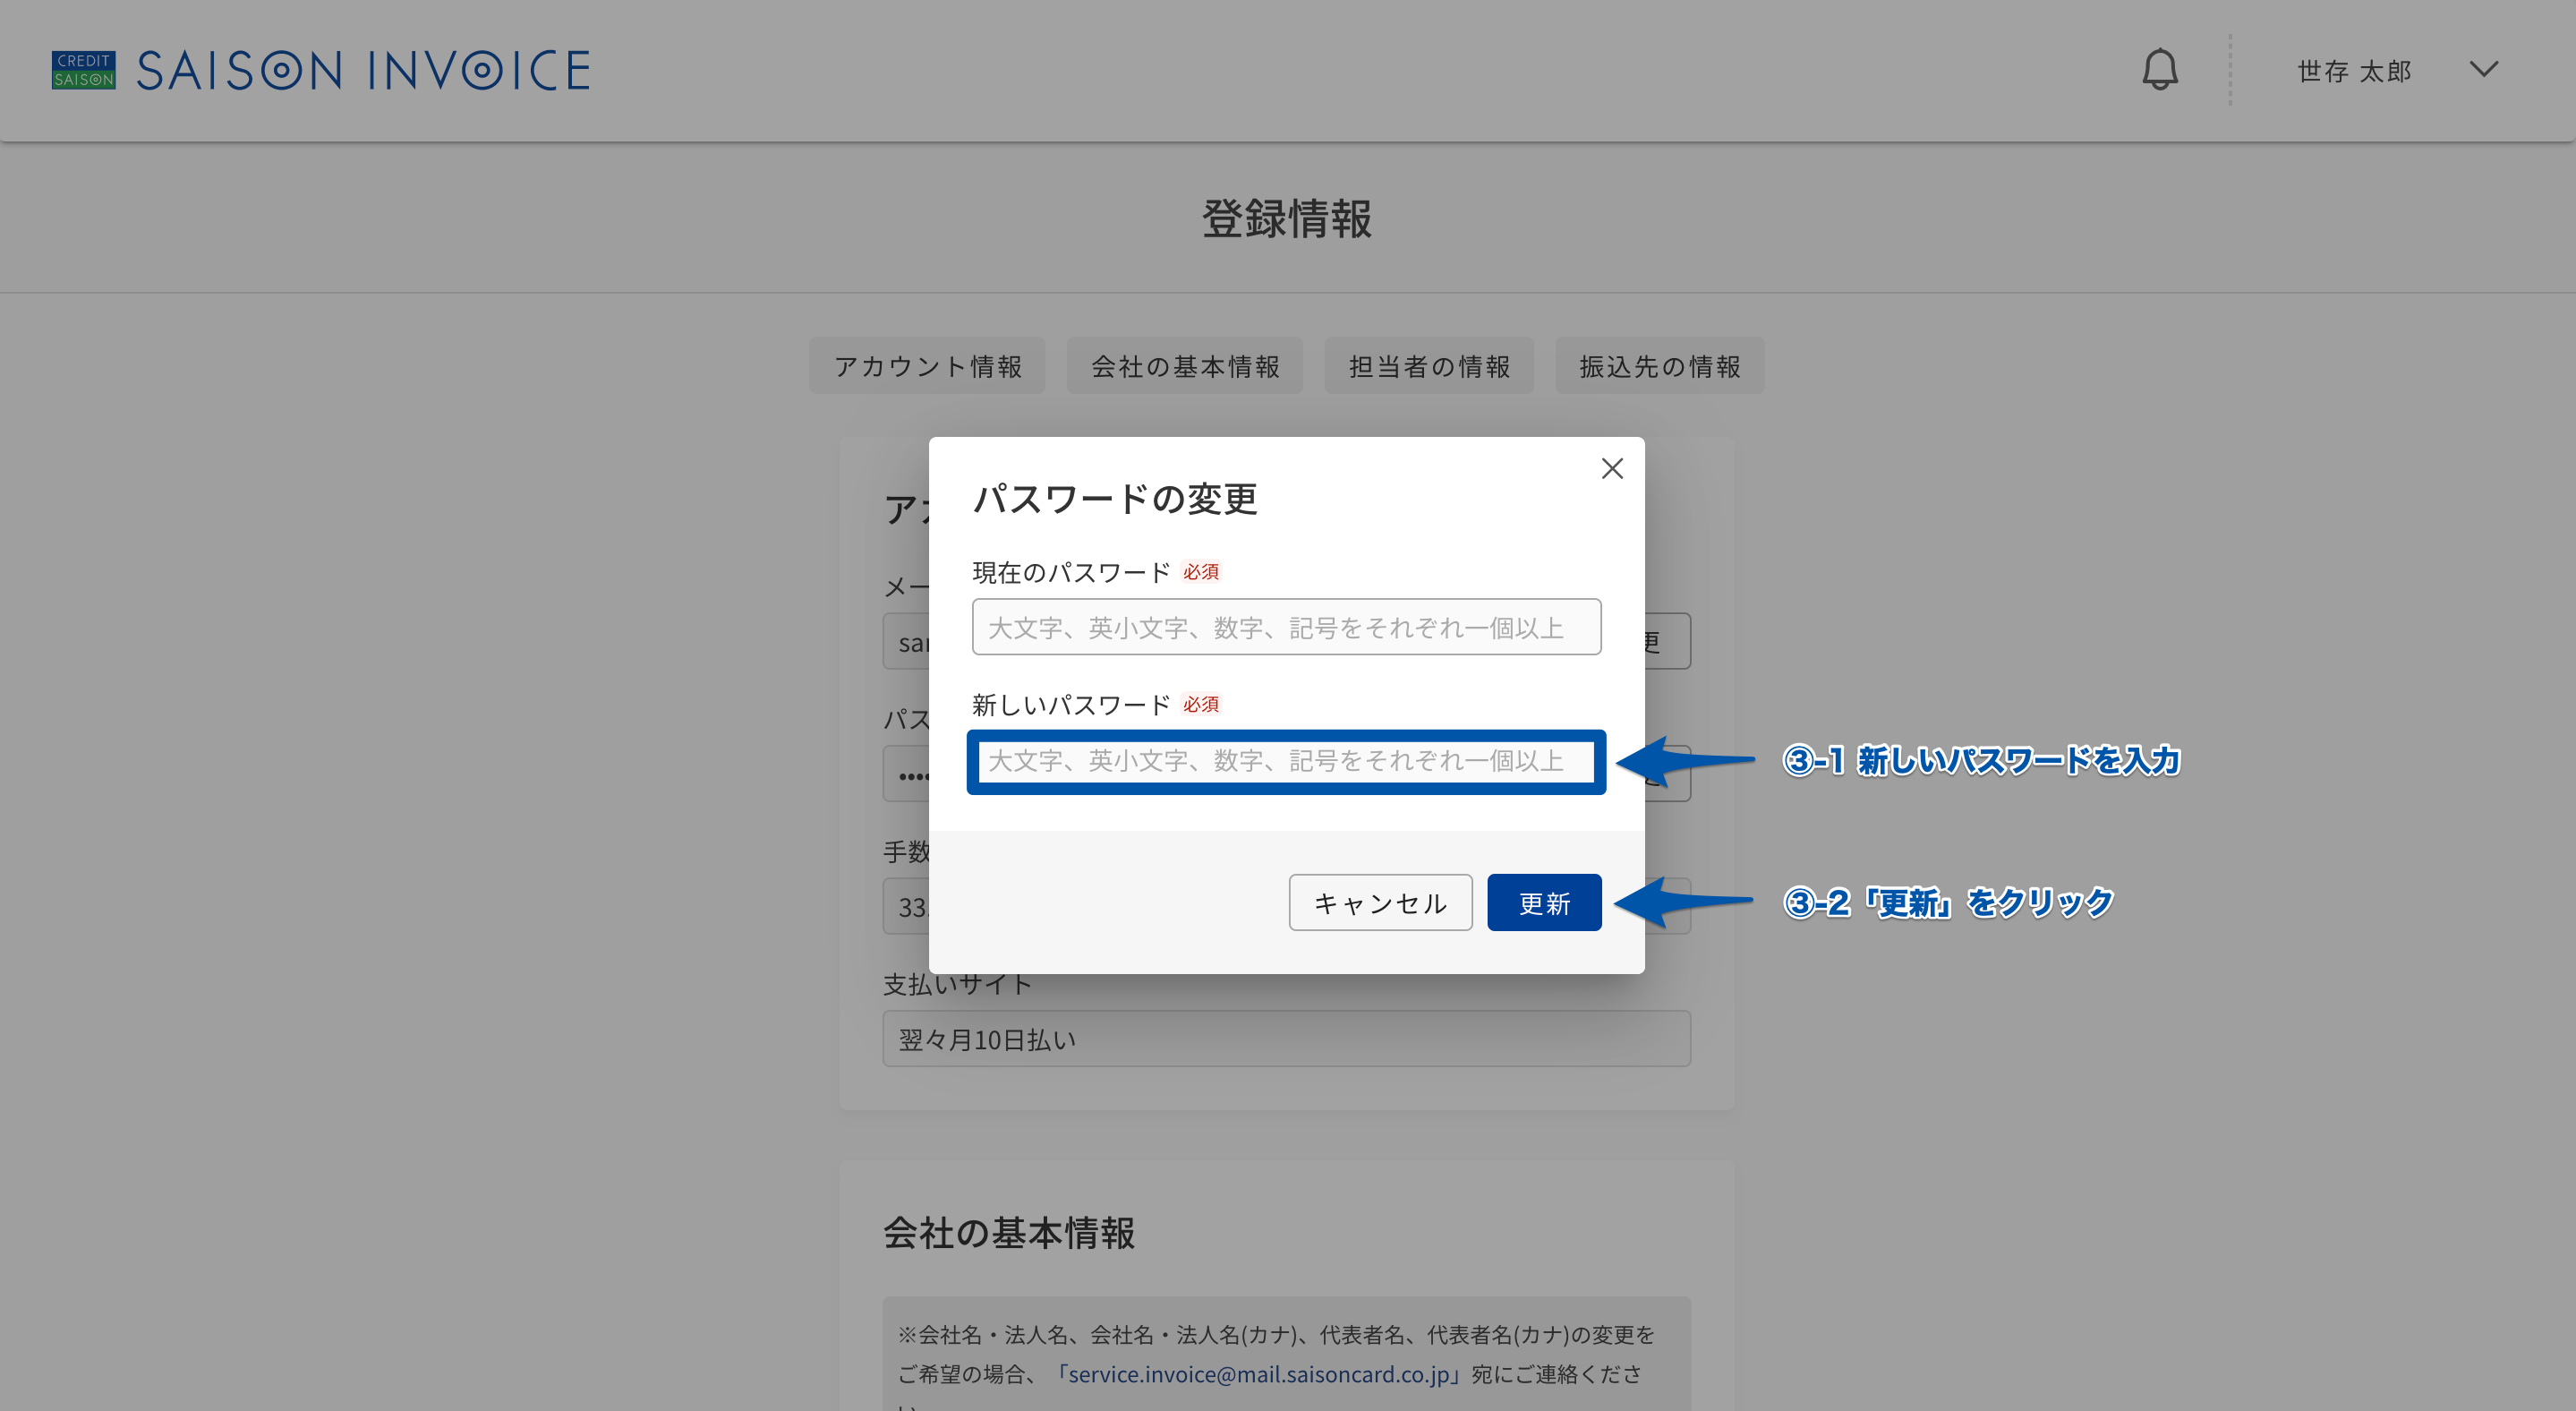The width and height of the screenshot is (2576, 1411).
Task: Switch to the アカウント情報 tab
Action: pos(927,366)
